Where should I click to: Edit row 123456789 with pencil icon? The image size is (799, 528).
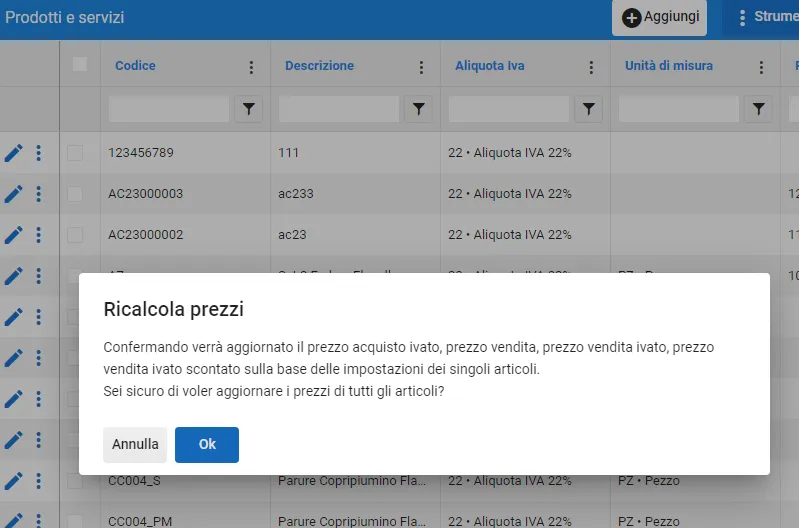tap(14, 153)
